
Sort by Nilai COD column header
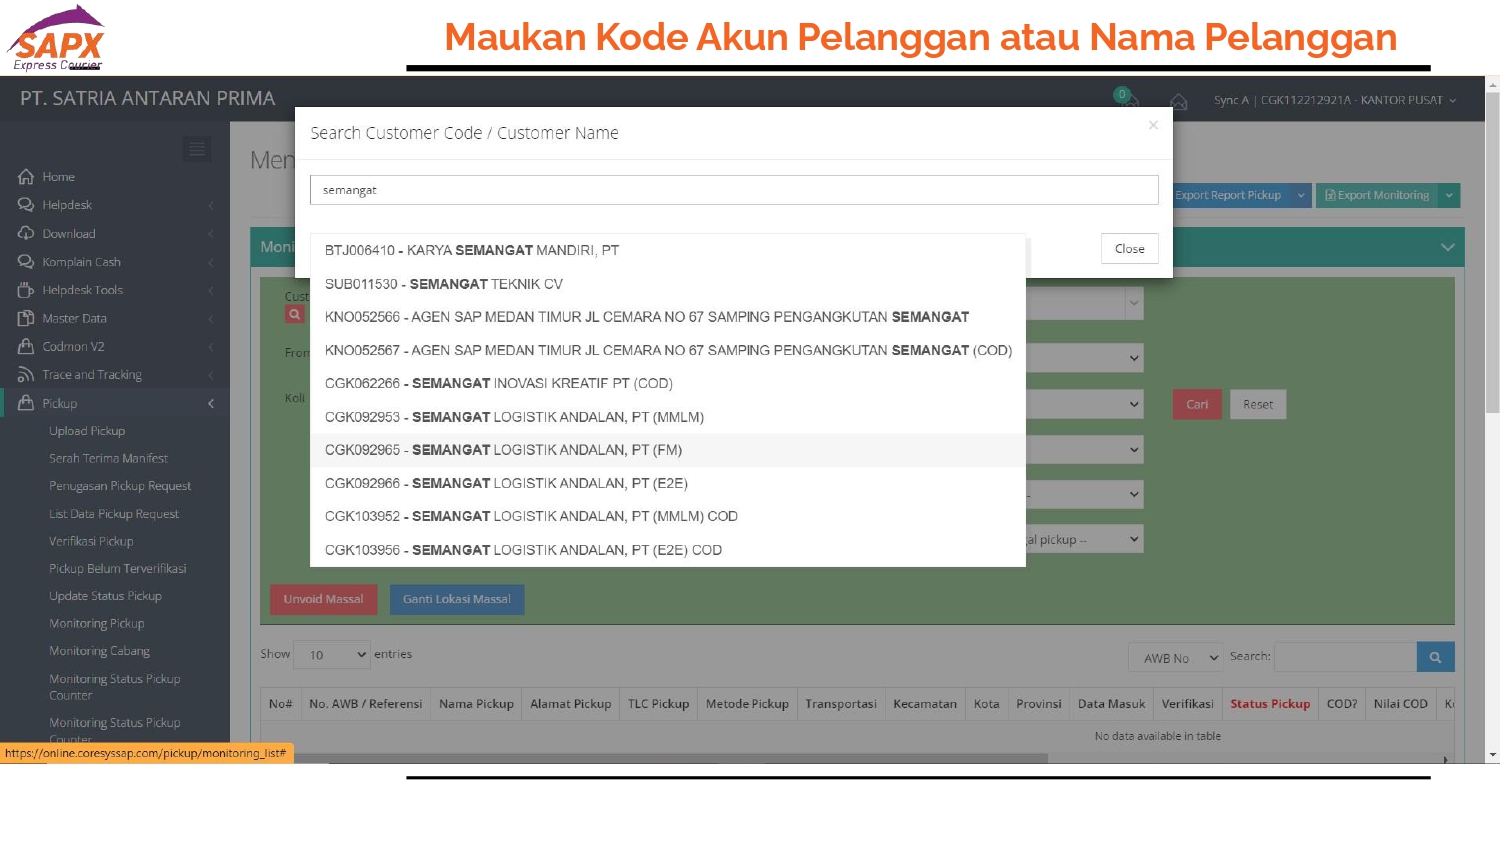pos(1400,704)
